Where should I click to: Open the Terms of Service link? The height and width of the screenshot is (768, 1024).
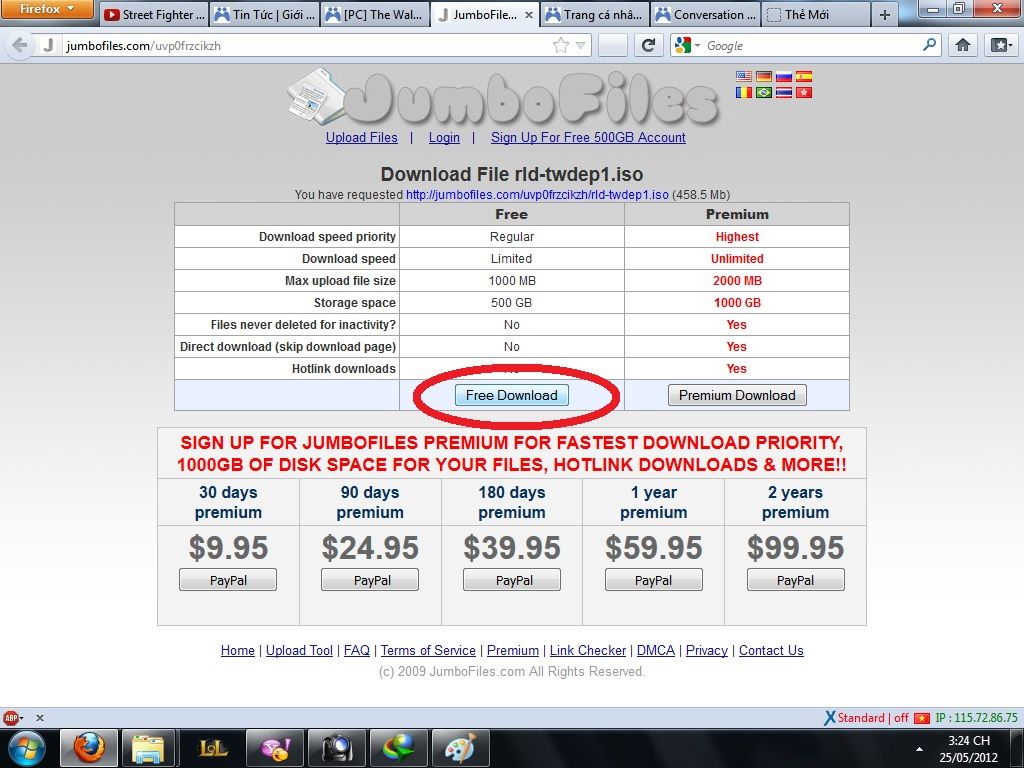(x=428, y=650)
